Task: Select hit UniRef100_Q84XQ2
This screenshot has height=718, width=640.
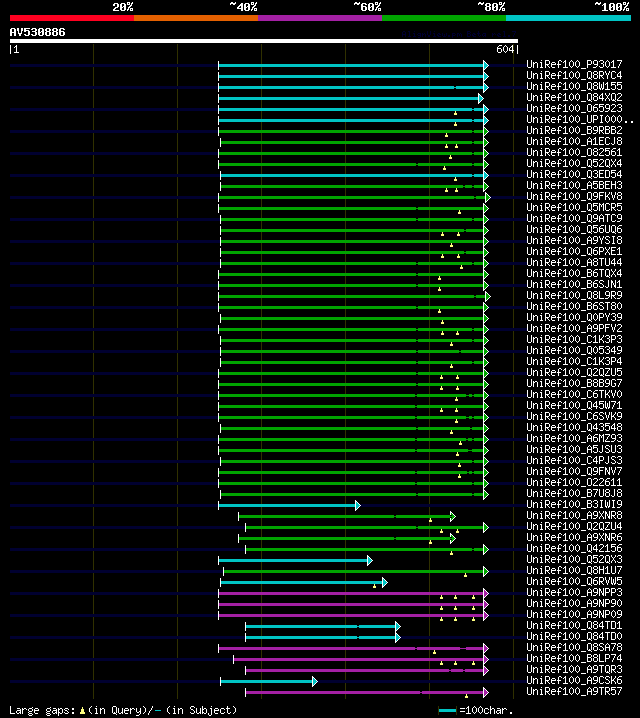Action: 574,97
